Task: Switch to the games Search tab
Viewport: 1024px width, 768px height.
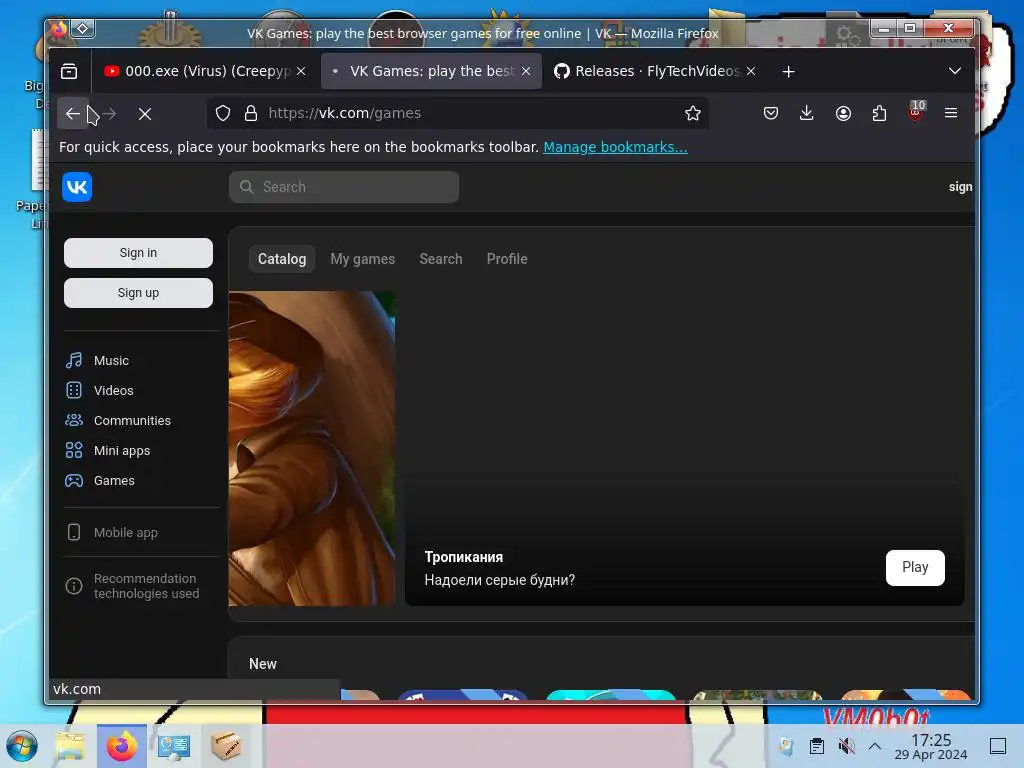Action: point(441,259)
